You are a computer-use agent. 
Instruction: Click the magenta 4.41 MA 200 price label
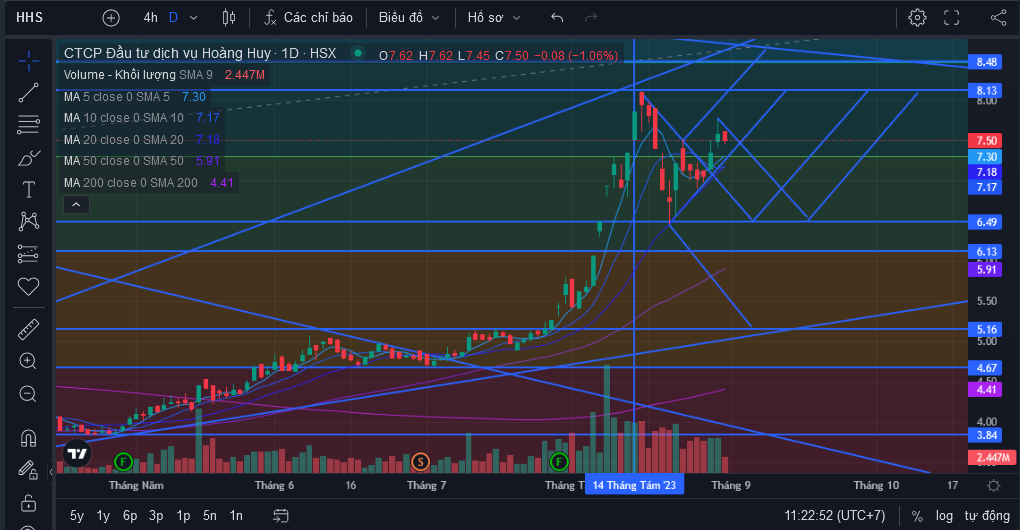986,390
